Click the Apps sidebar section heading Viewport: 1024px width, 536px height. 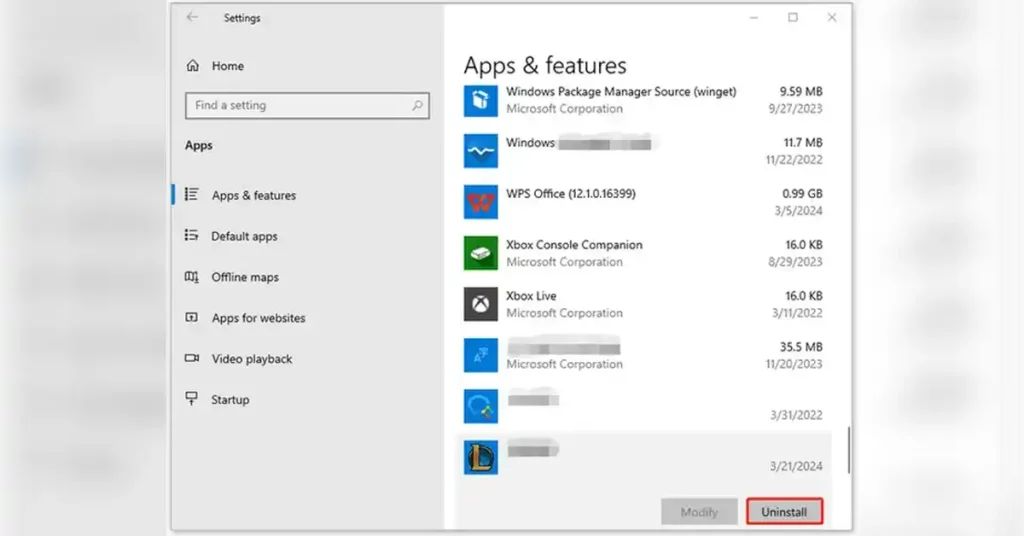click(x=199, y=145)
